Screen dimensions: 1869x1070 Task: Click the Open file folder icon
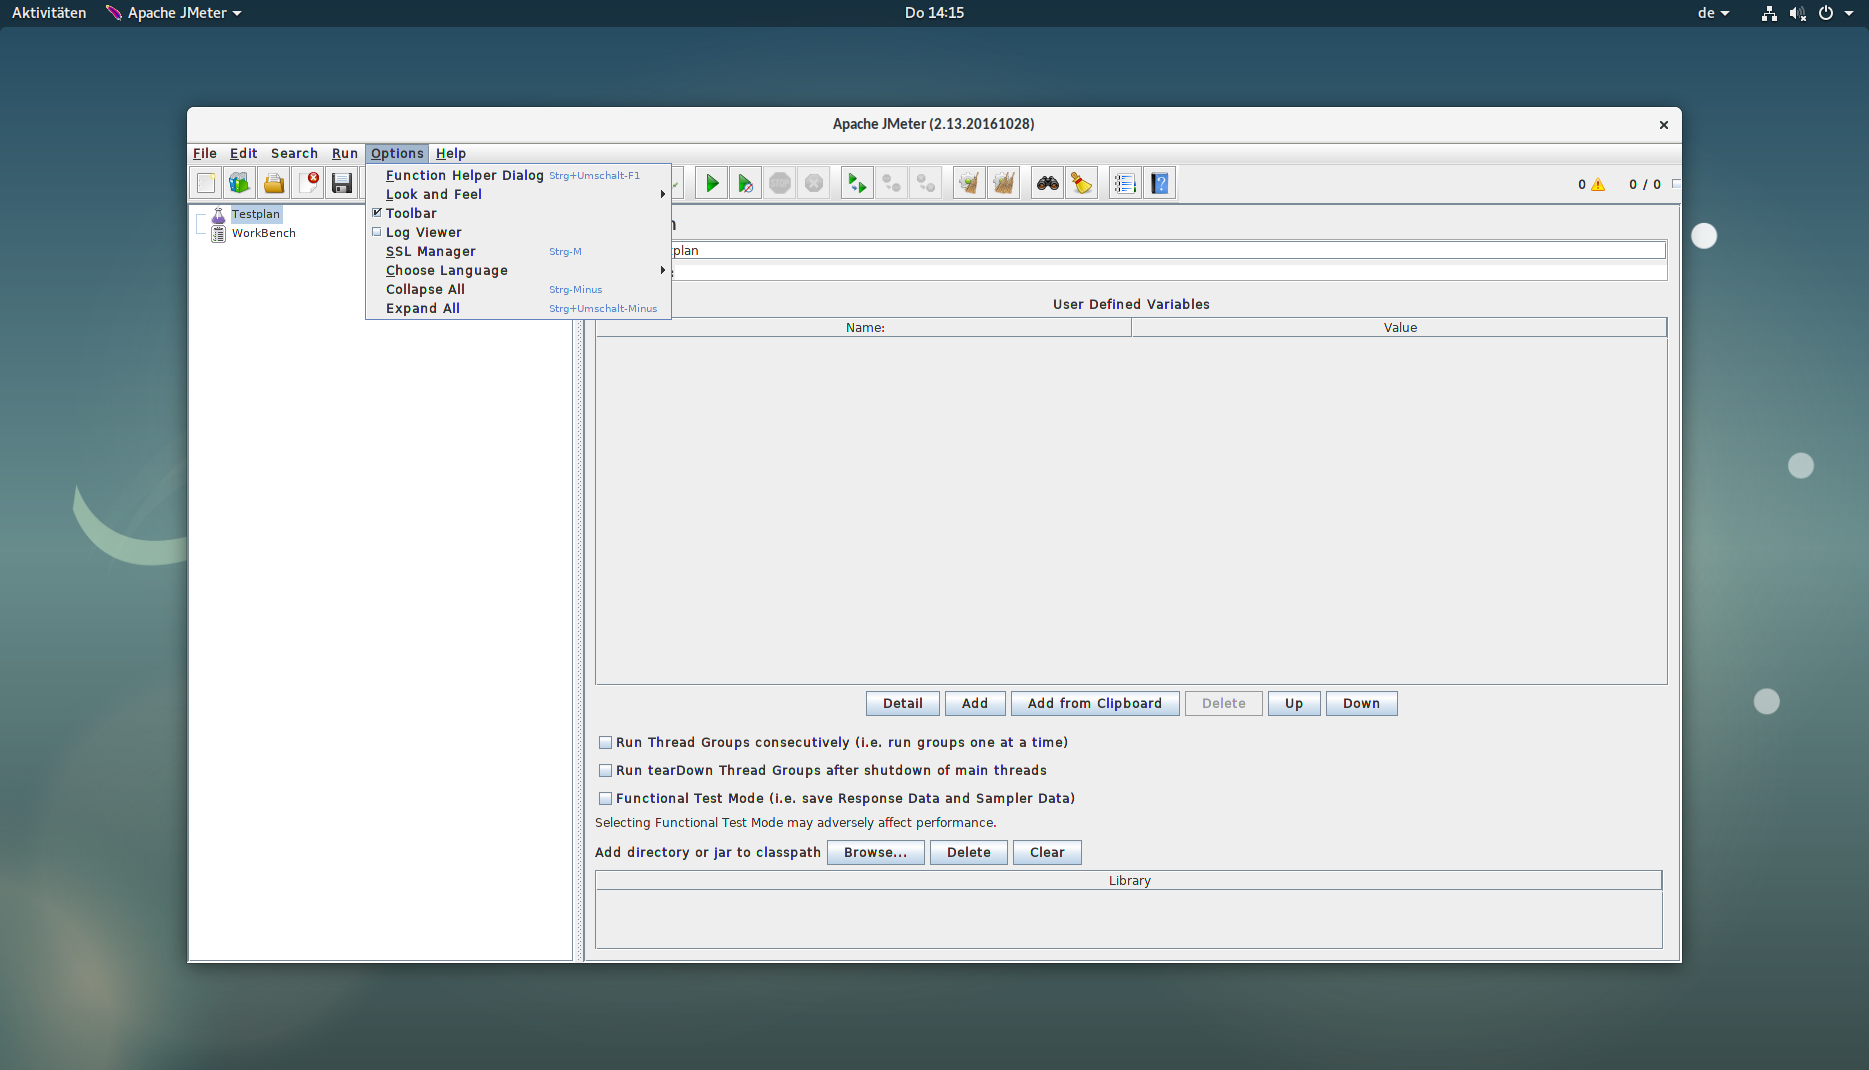tap(274, 183)
